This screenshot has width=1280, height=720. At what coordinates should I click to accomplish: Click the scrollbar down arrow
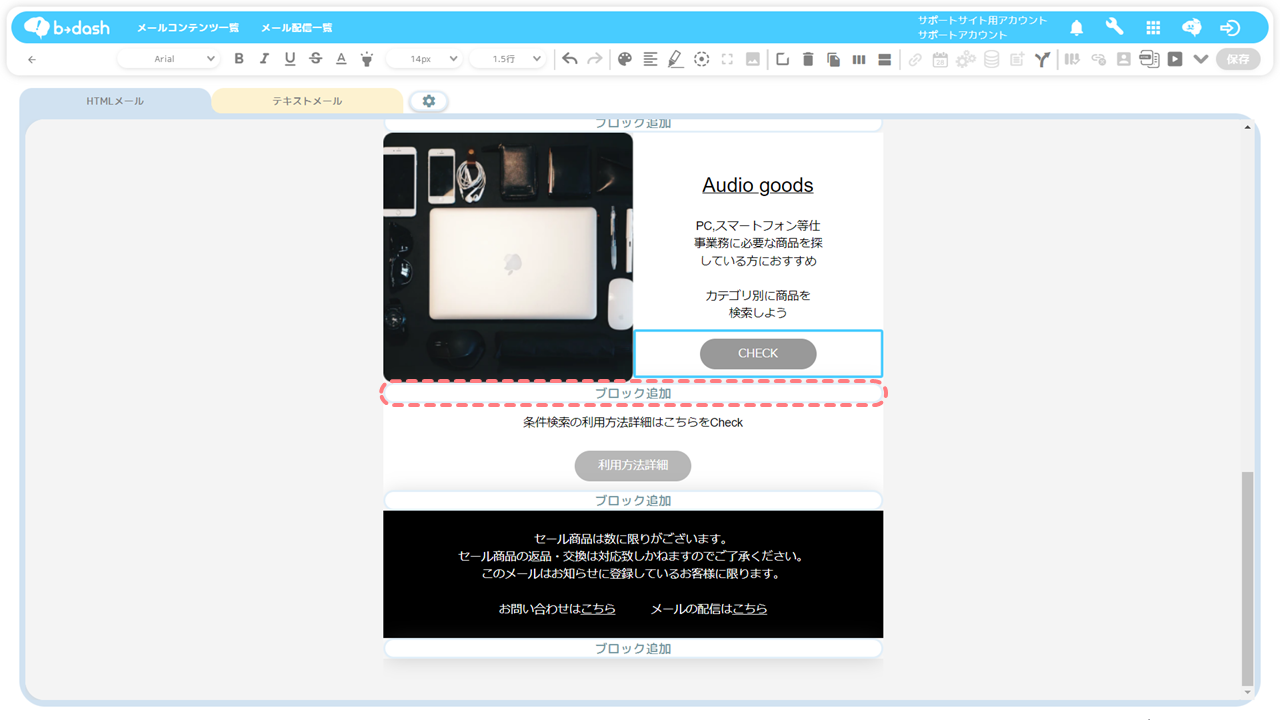click(x=1247, y=692)
